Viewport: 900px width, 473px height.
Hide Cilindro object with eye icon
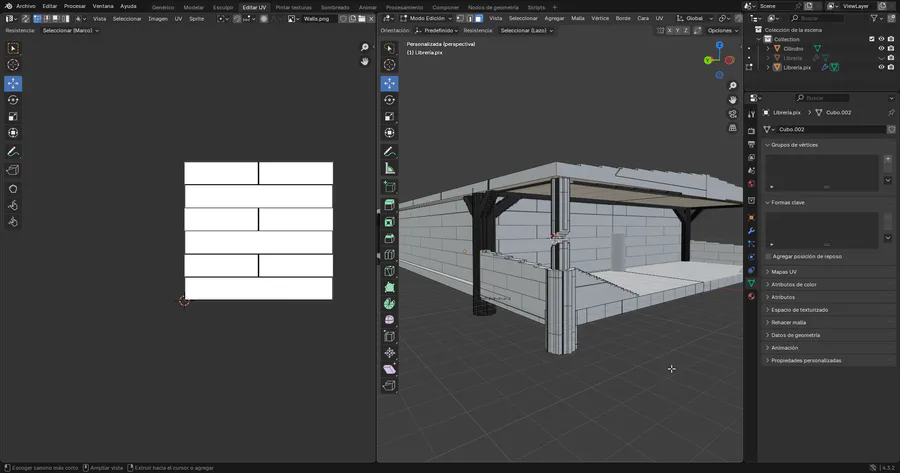click(881, 48)
